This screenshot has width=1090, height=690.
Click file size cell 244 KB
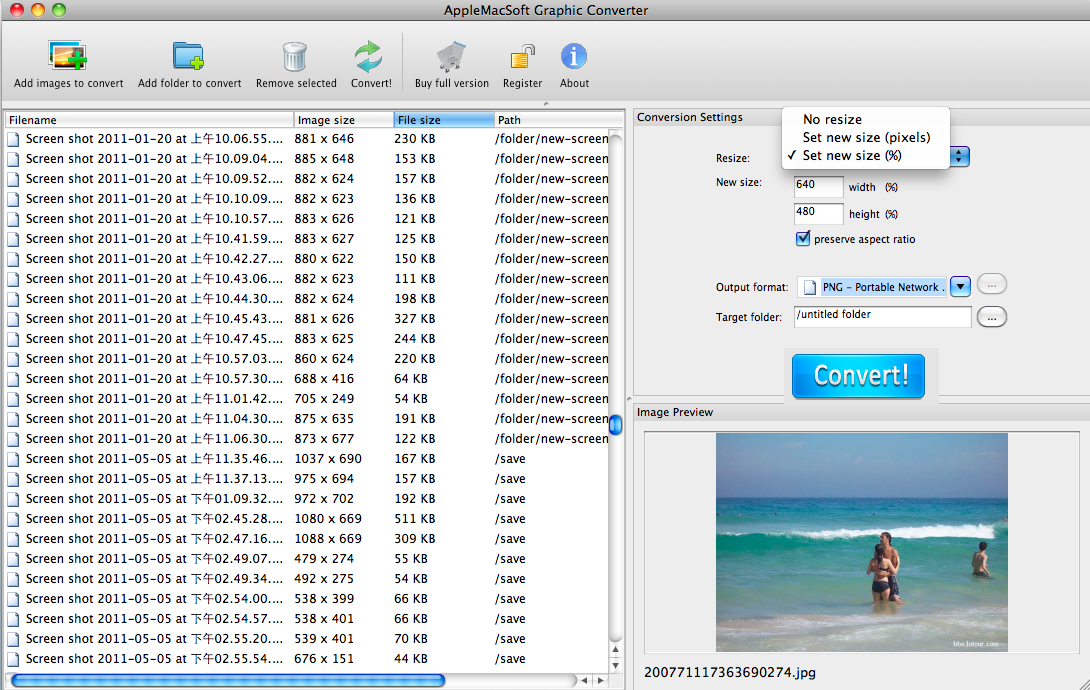[415, 339]
